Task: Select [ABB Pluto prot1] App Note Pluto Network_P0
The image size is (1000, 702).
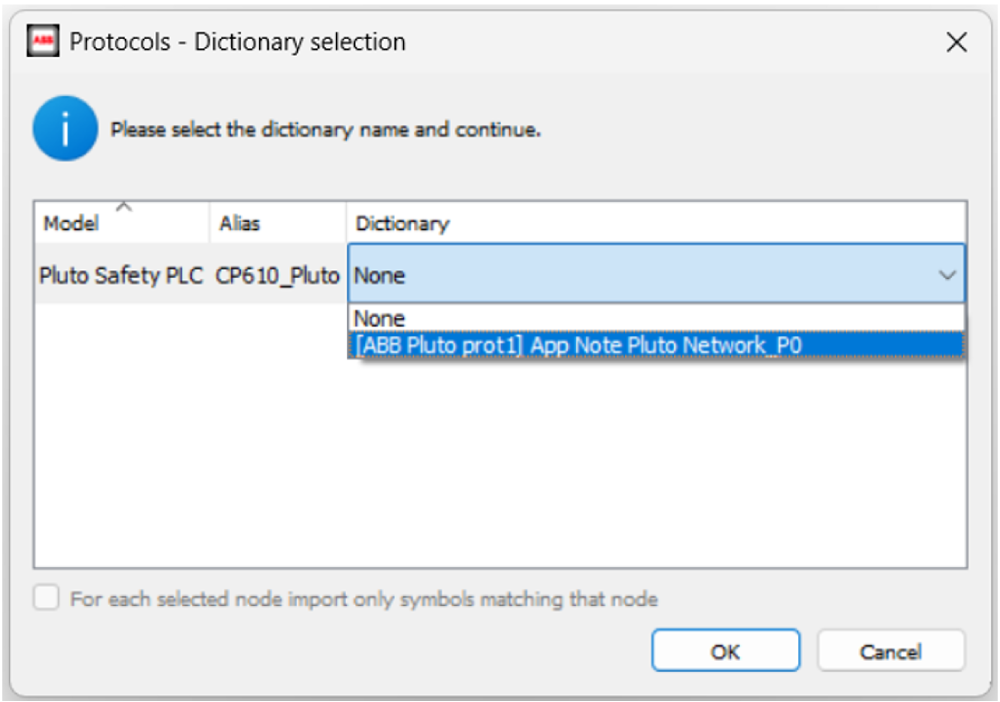Action: point(656,345)
